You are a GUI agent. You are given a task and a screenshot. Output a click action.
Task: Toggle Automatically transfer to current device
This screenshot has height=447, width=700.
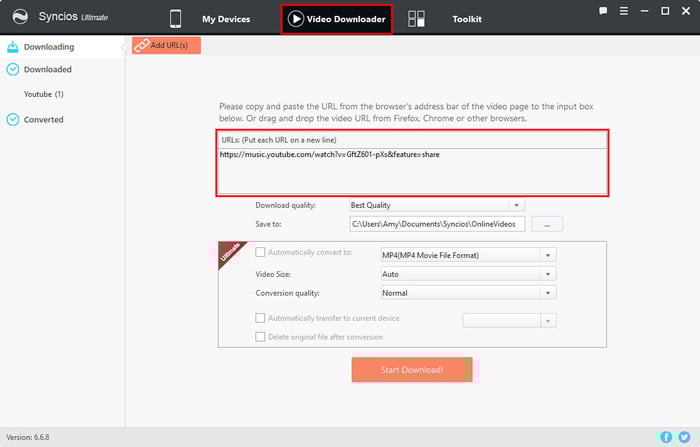[260, 318]
